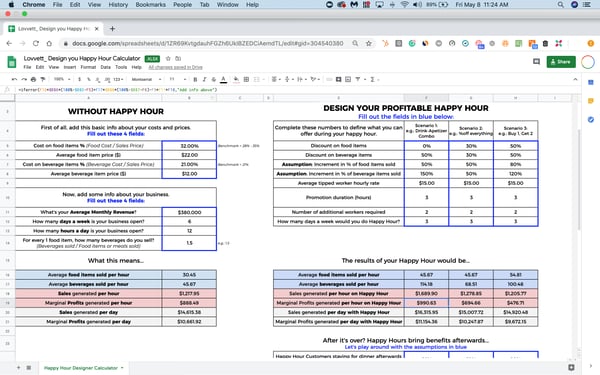The width and height of the screenshot is (600, 375).
Task: Click the .XLSX format badge
Action: coord(152,59)
